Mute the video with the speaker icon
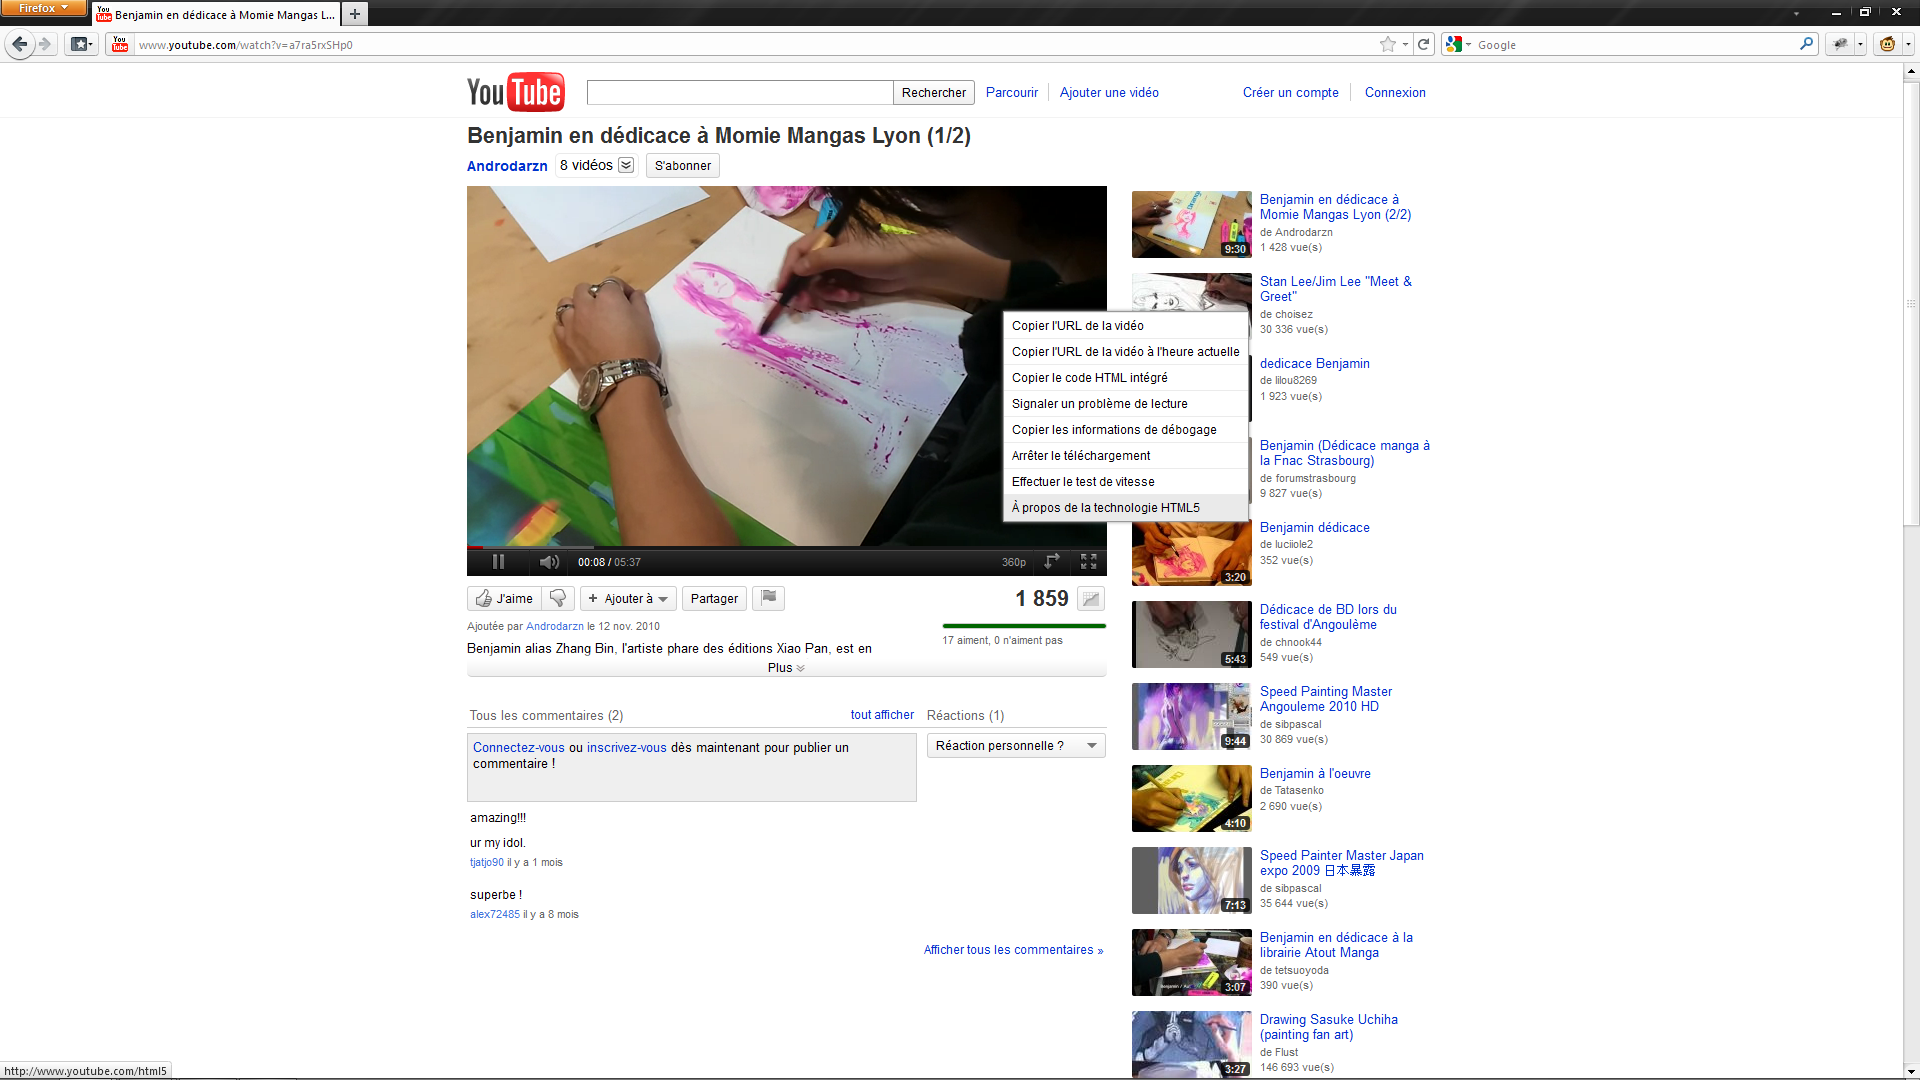The width and height of the screenshot is (1920, 1080). 549,562
